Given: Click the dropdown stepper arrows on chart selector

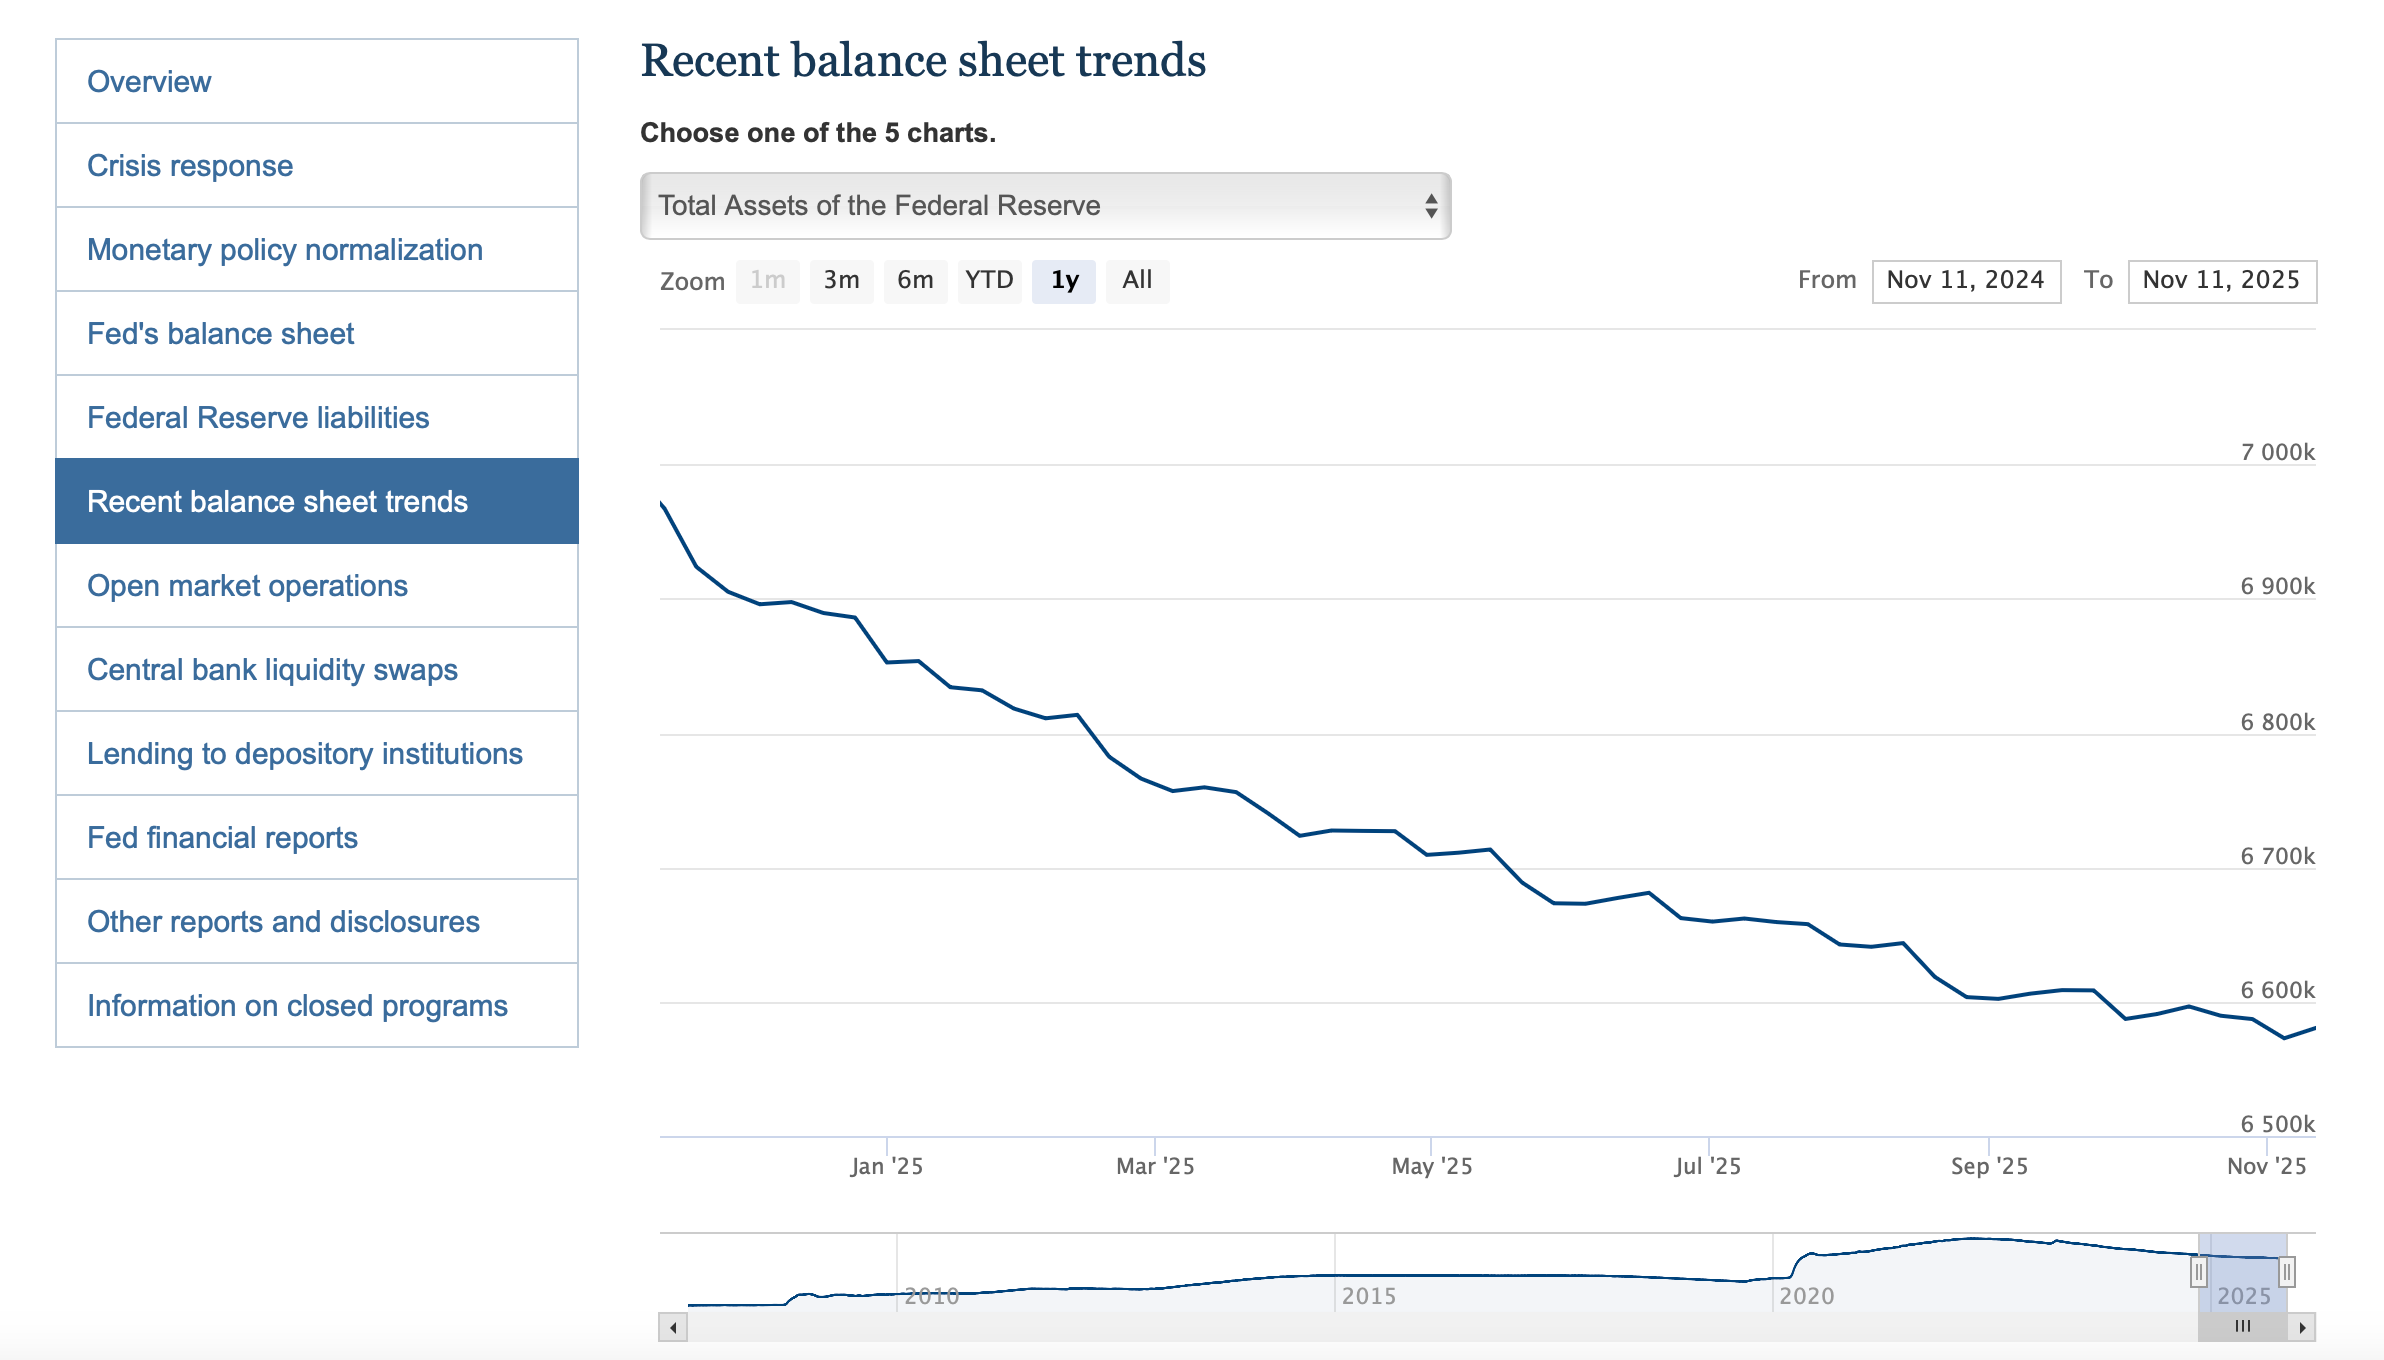Looking at the screenshot, I should coord(1432,206).
